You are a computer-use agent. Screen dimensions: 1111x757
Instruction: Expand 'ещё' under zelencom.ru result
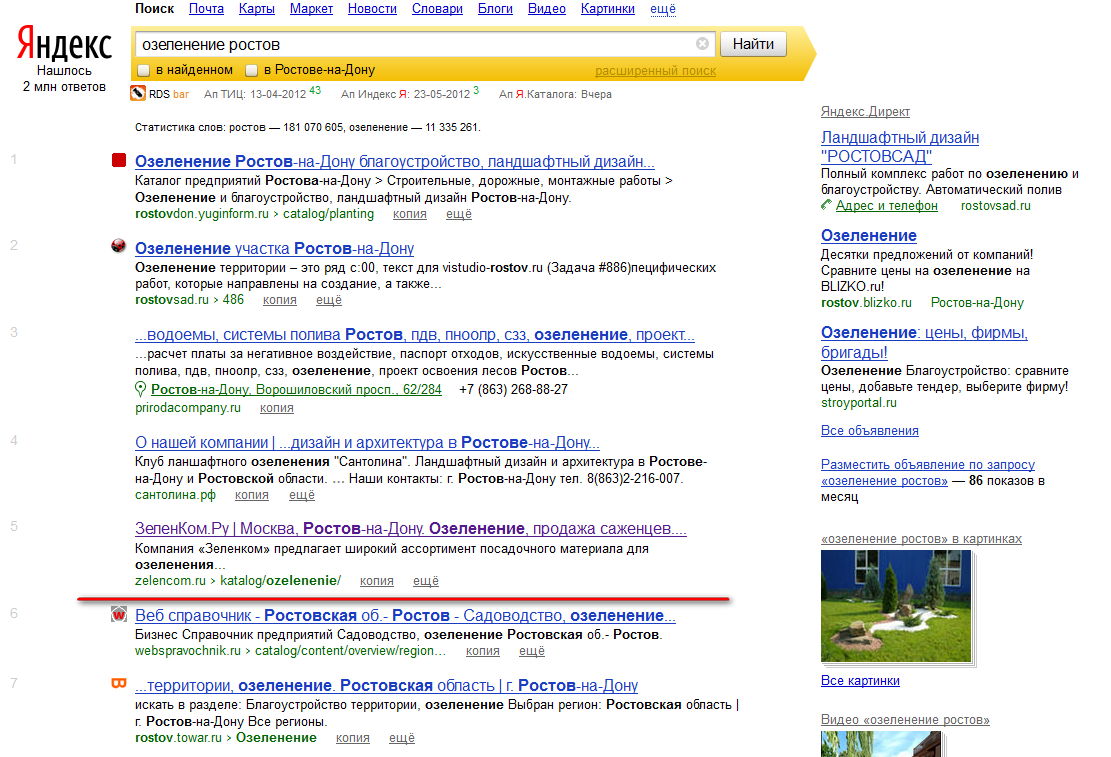coord(426,581)
